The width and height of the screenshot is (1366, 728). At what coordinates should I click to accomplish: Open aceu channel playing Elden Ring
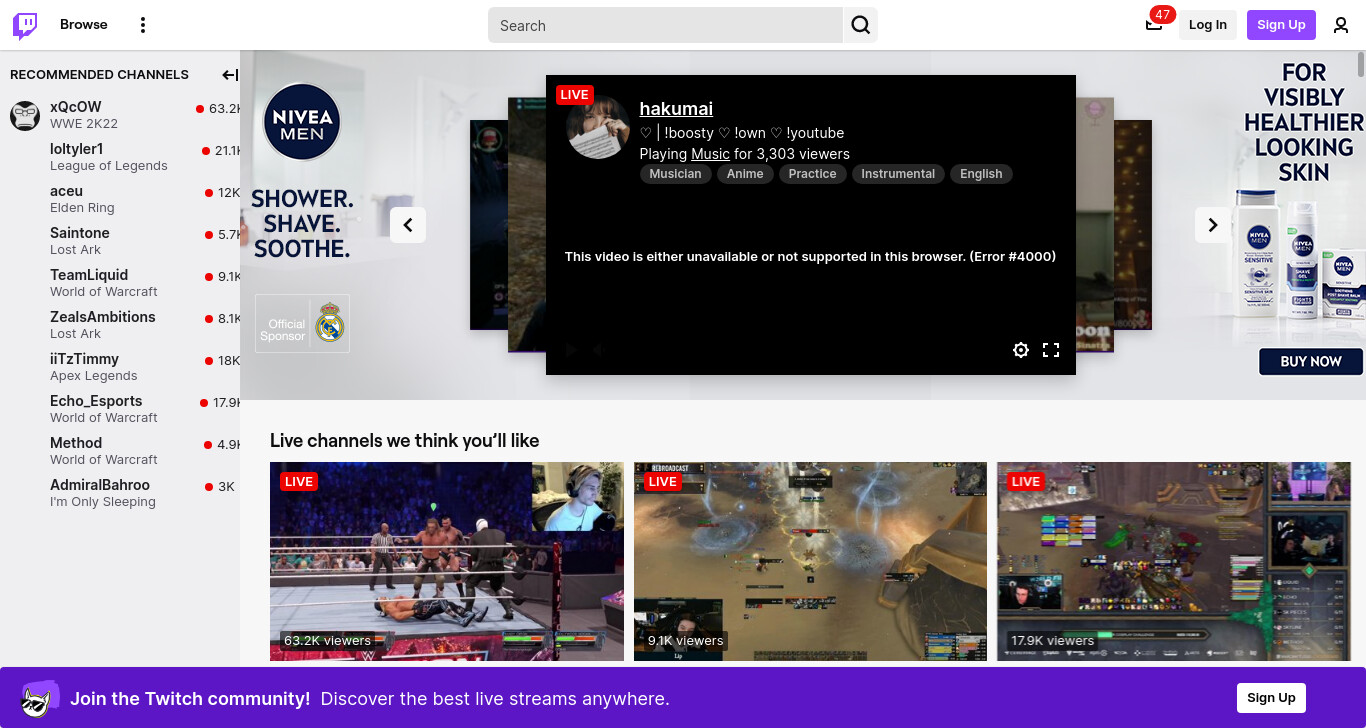pyautogui.click(x=120, y=199)
